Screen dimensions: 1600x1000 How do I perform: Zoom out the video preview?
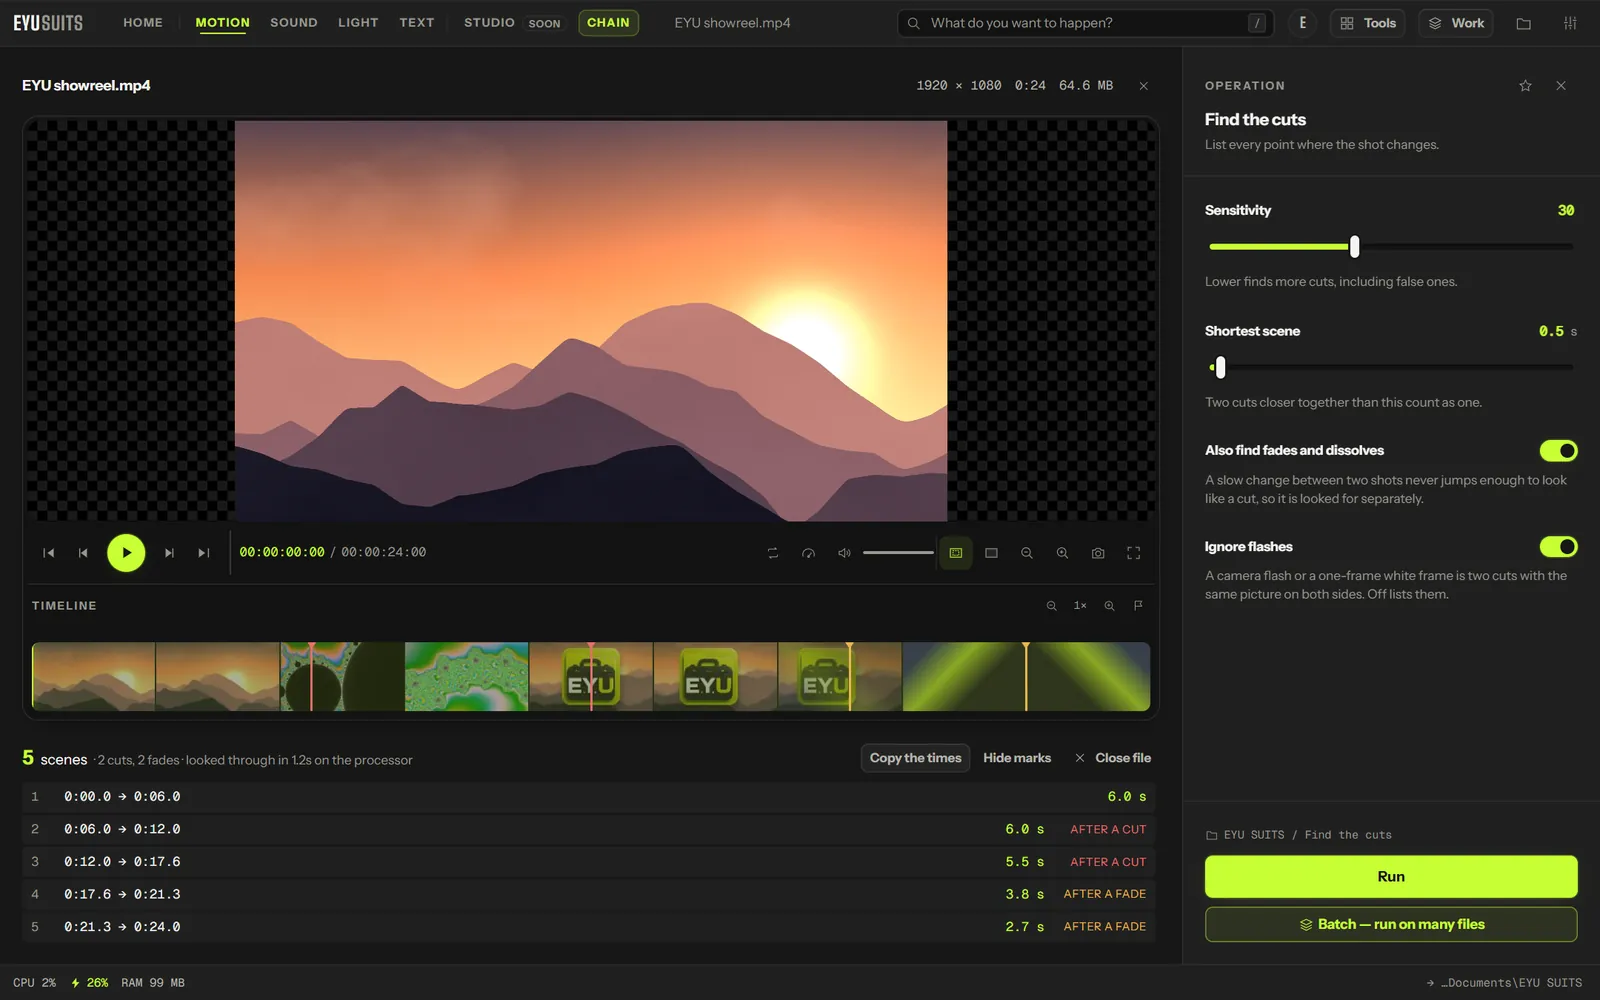click(1027, 553)
